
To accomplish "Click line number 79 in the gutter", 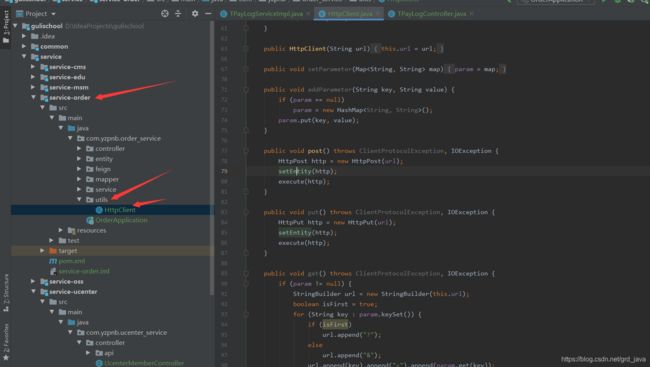I will pos(224,171).
